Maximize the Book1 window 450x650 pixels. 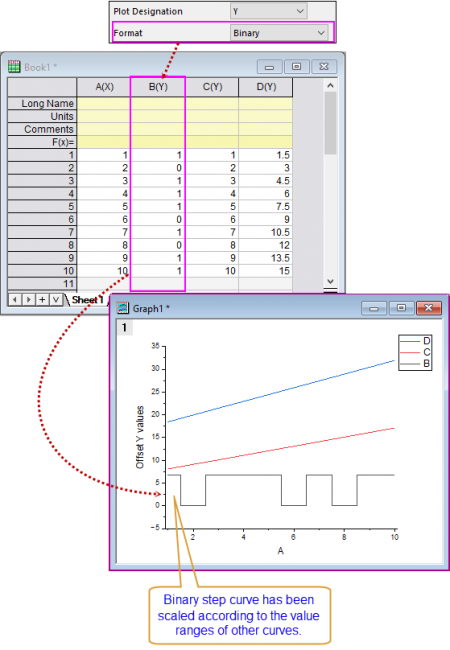[296, 67]
